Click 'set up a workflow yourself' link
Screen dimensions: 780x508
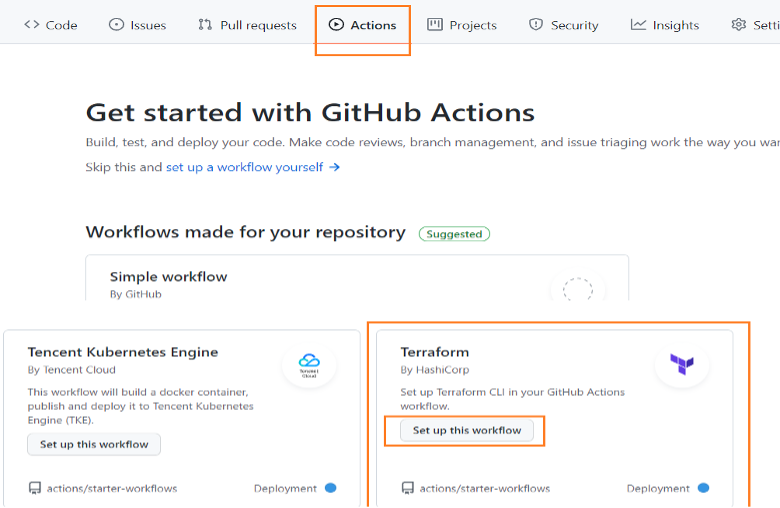(x=244, y=167)
